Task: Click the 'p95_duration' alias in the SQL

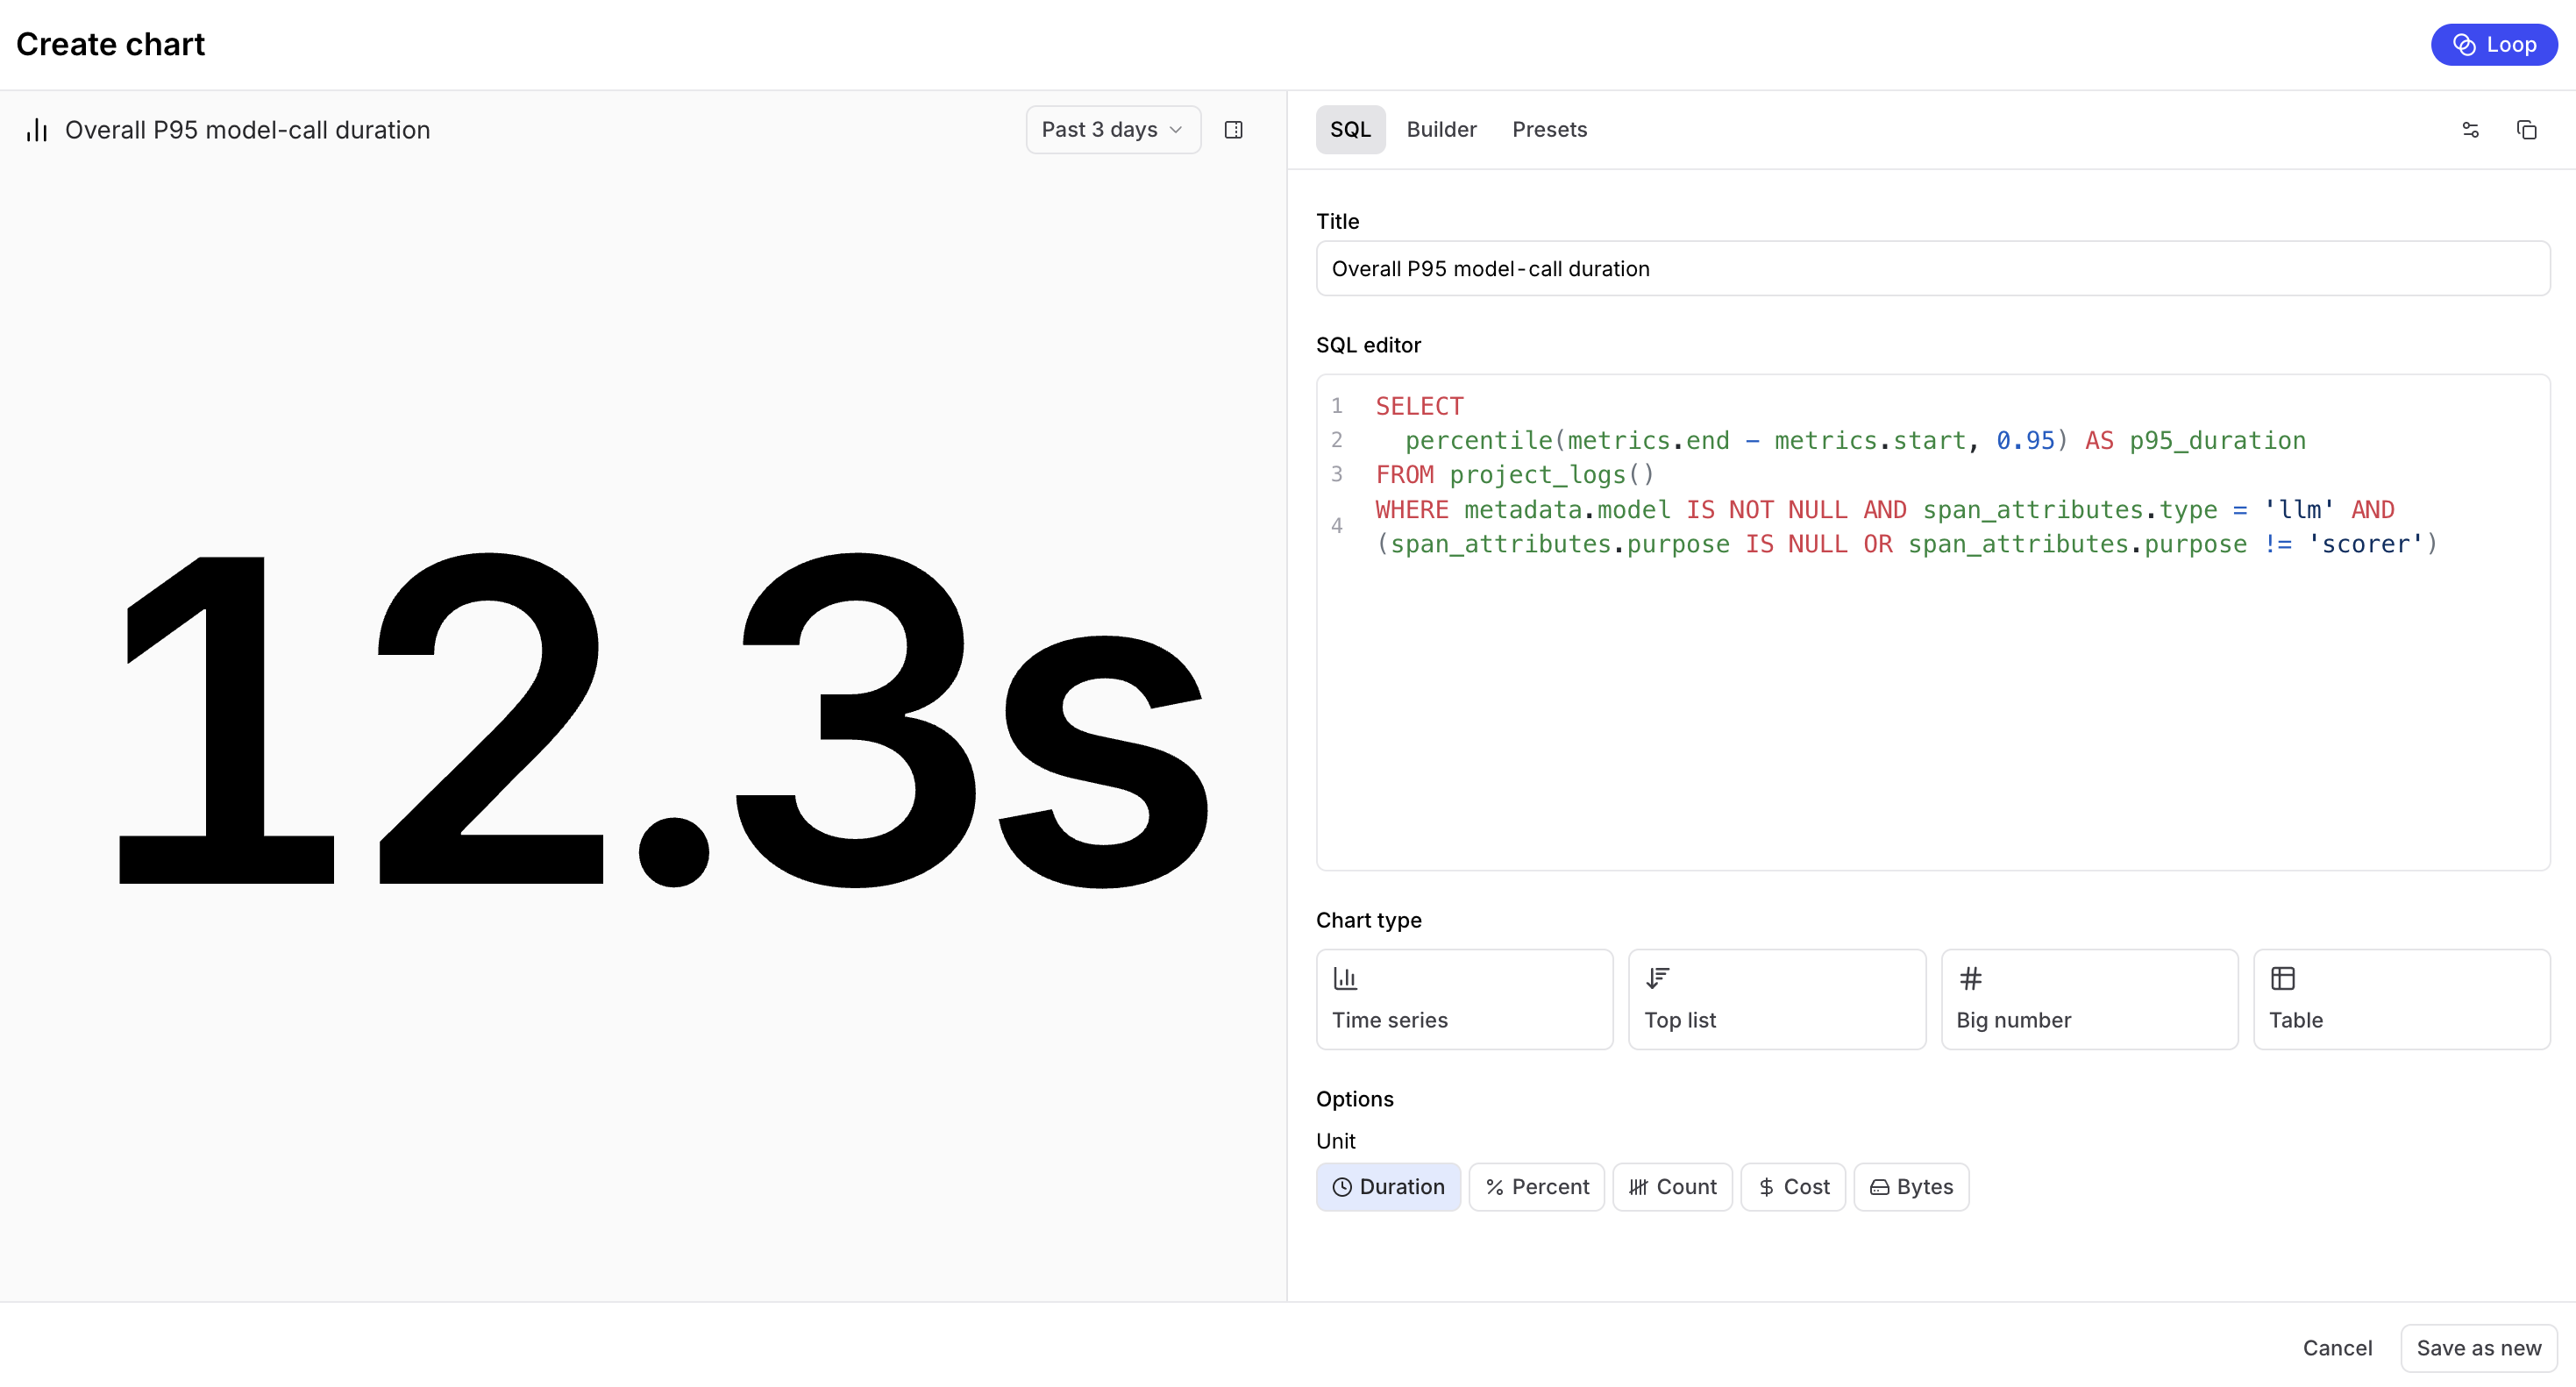Action: 2217,440
